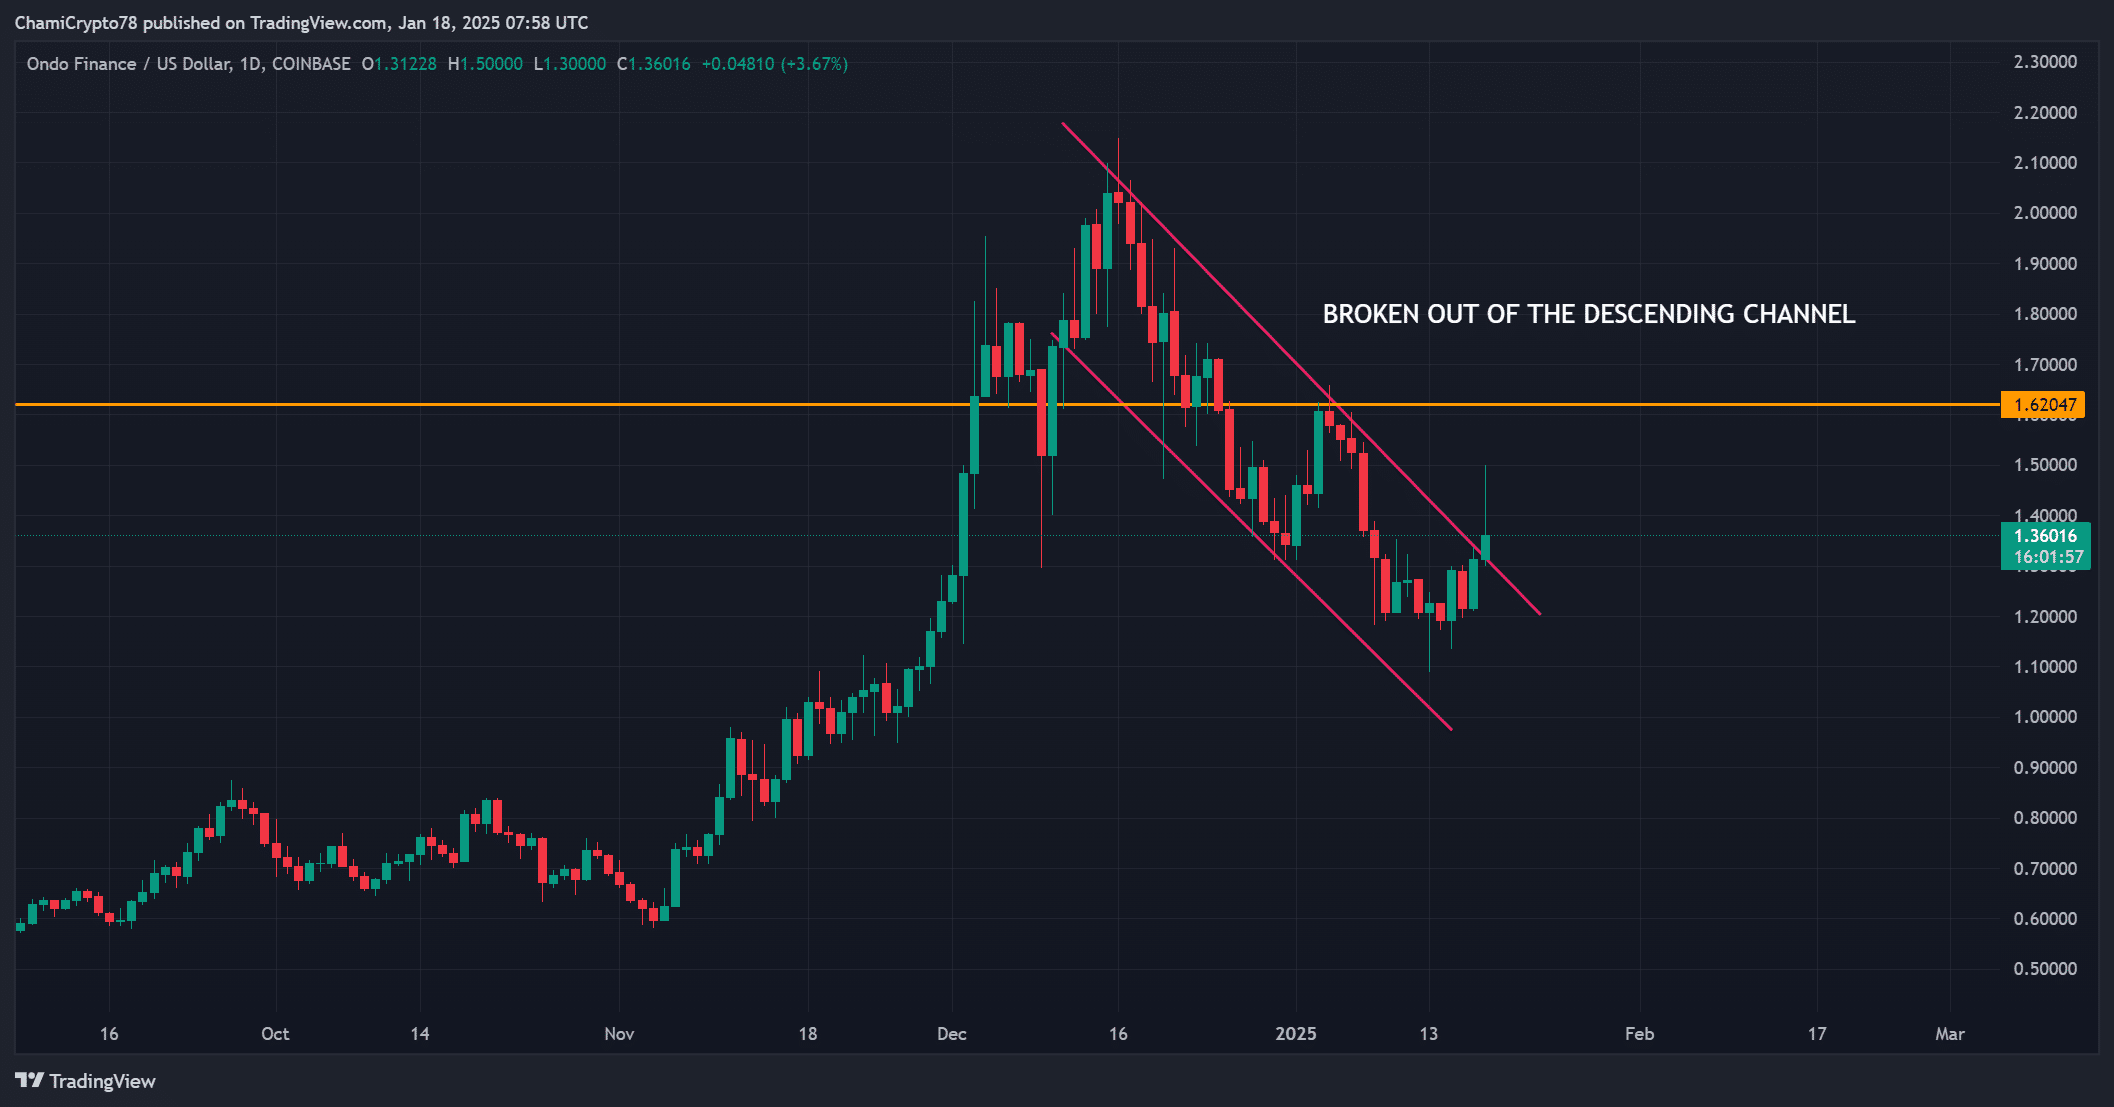Click the '2025' date axis label
The width and height of the screenshot is (2114, 1107).
tap(1296, 1034)
